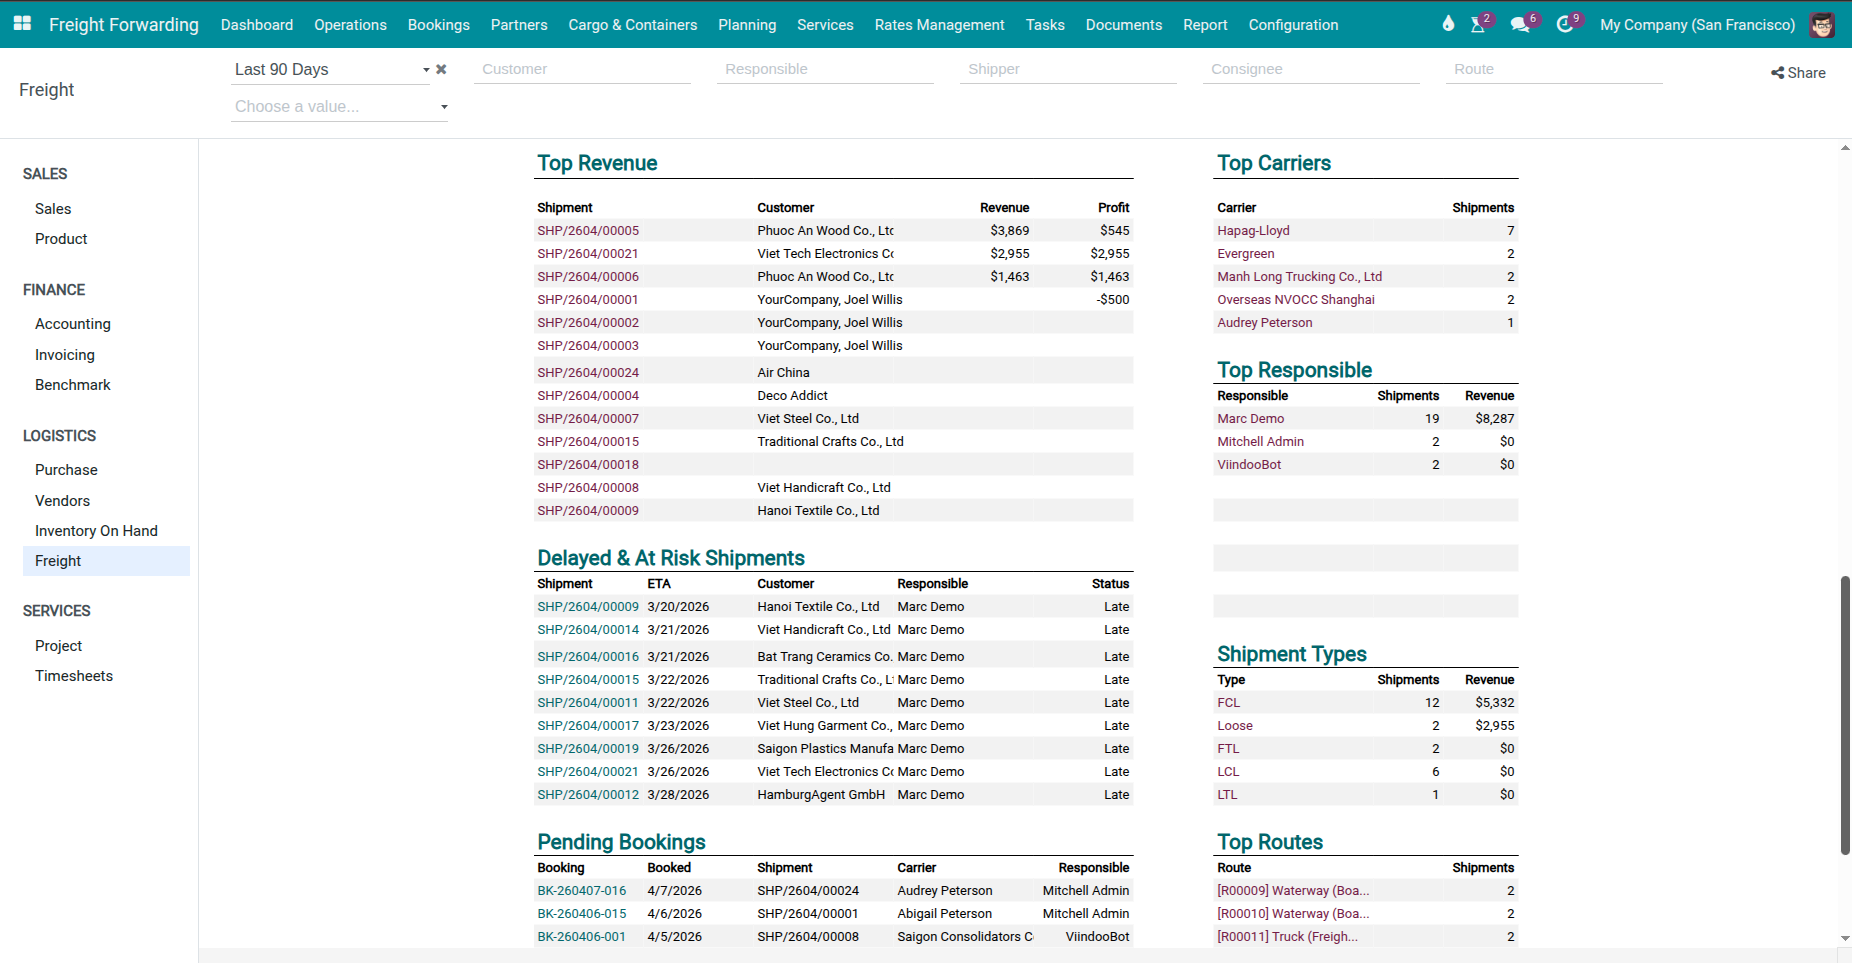Viewport: 1852px width, 963px height.
Task: Open route [R00009] Waterway
Action: (x=1292, y=890)
